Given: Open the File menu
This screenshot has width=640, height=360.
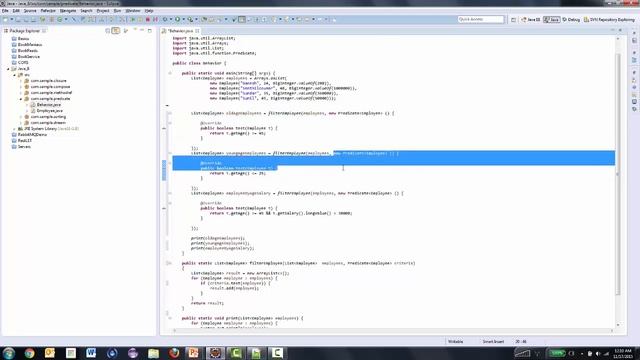Looking at the screenshot, I should click(5, 11).
